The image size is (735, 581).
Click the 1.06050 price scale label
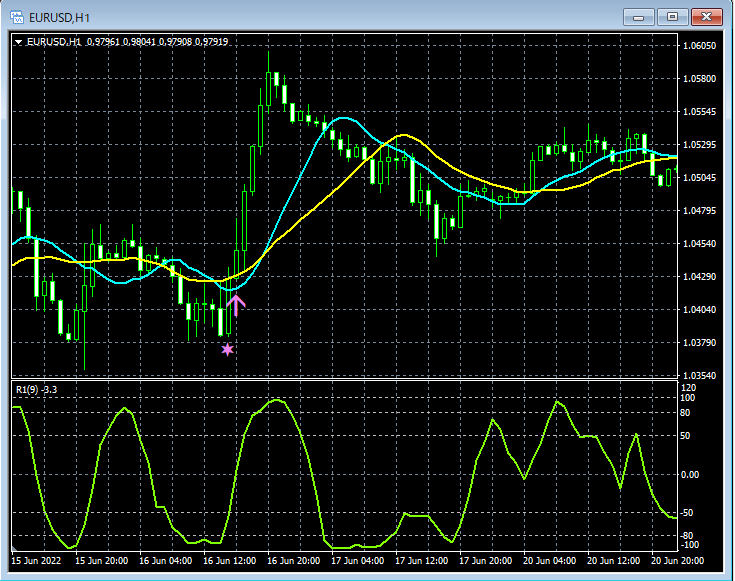(698, 46)
